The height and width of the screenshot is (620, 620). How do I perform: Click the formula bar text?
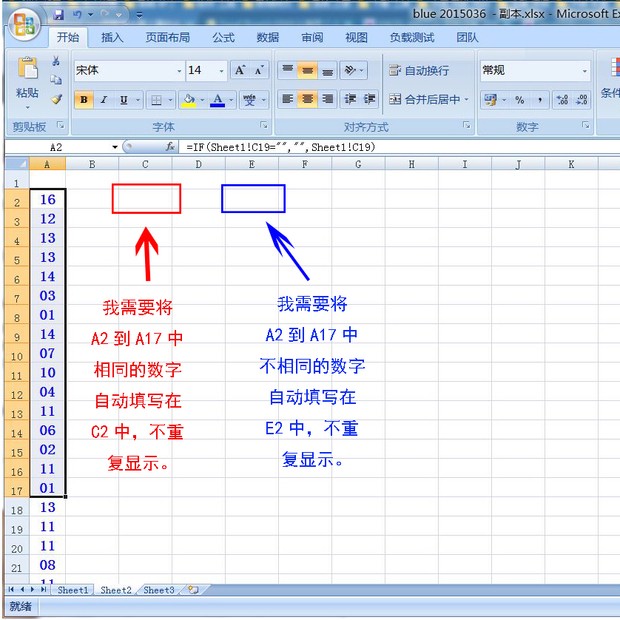(x=280, y=147)
